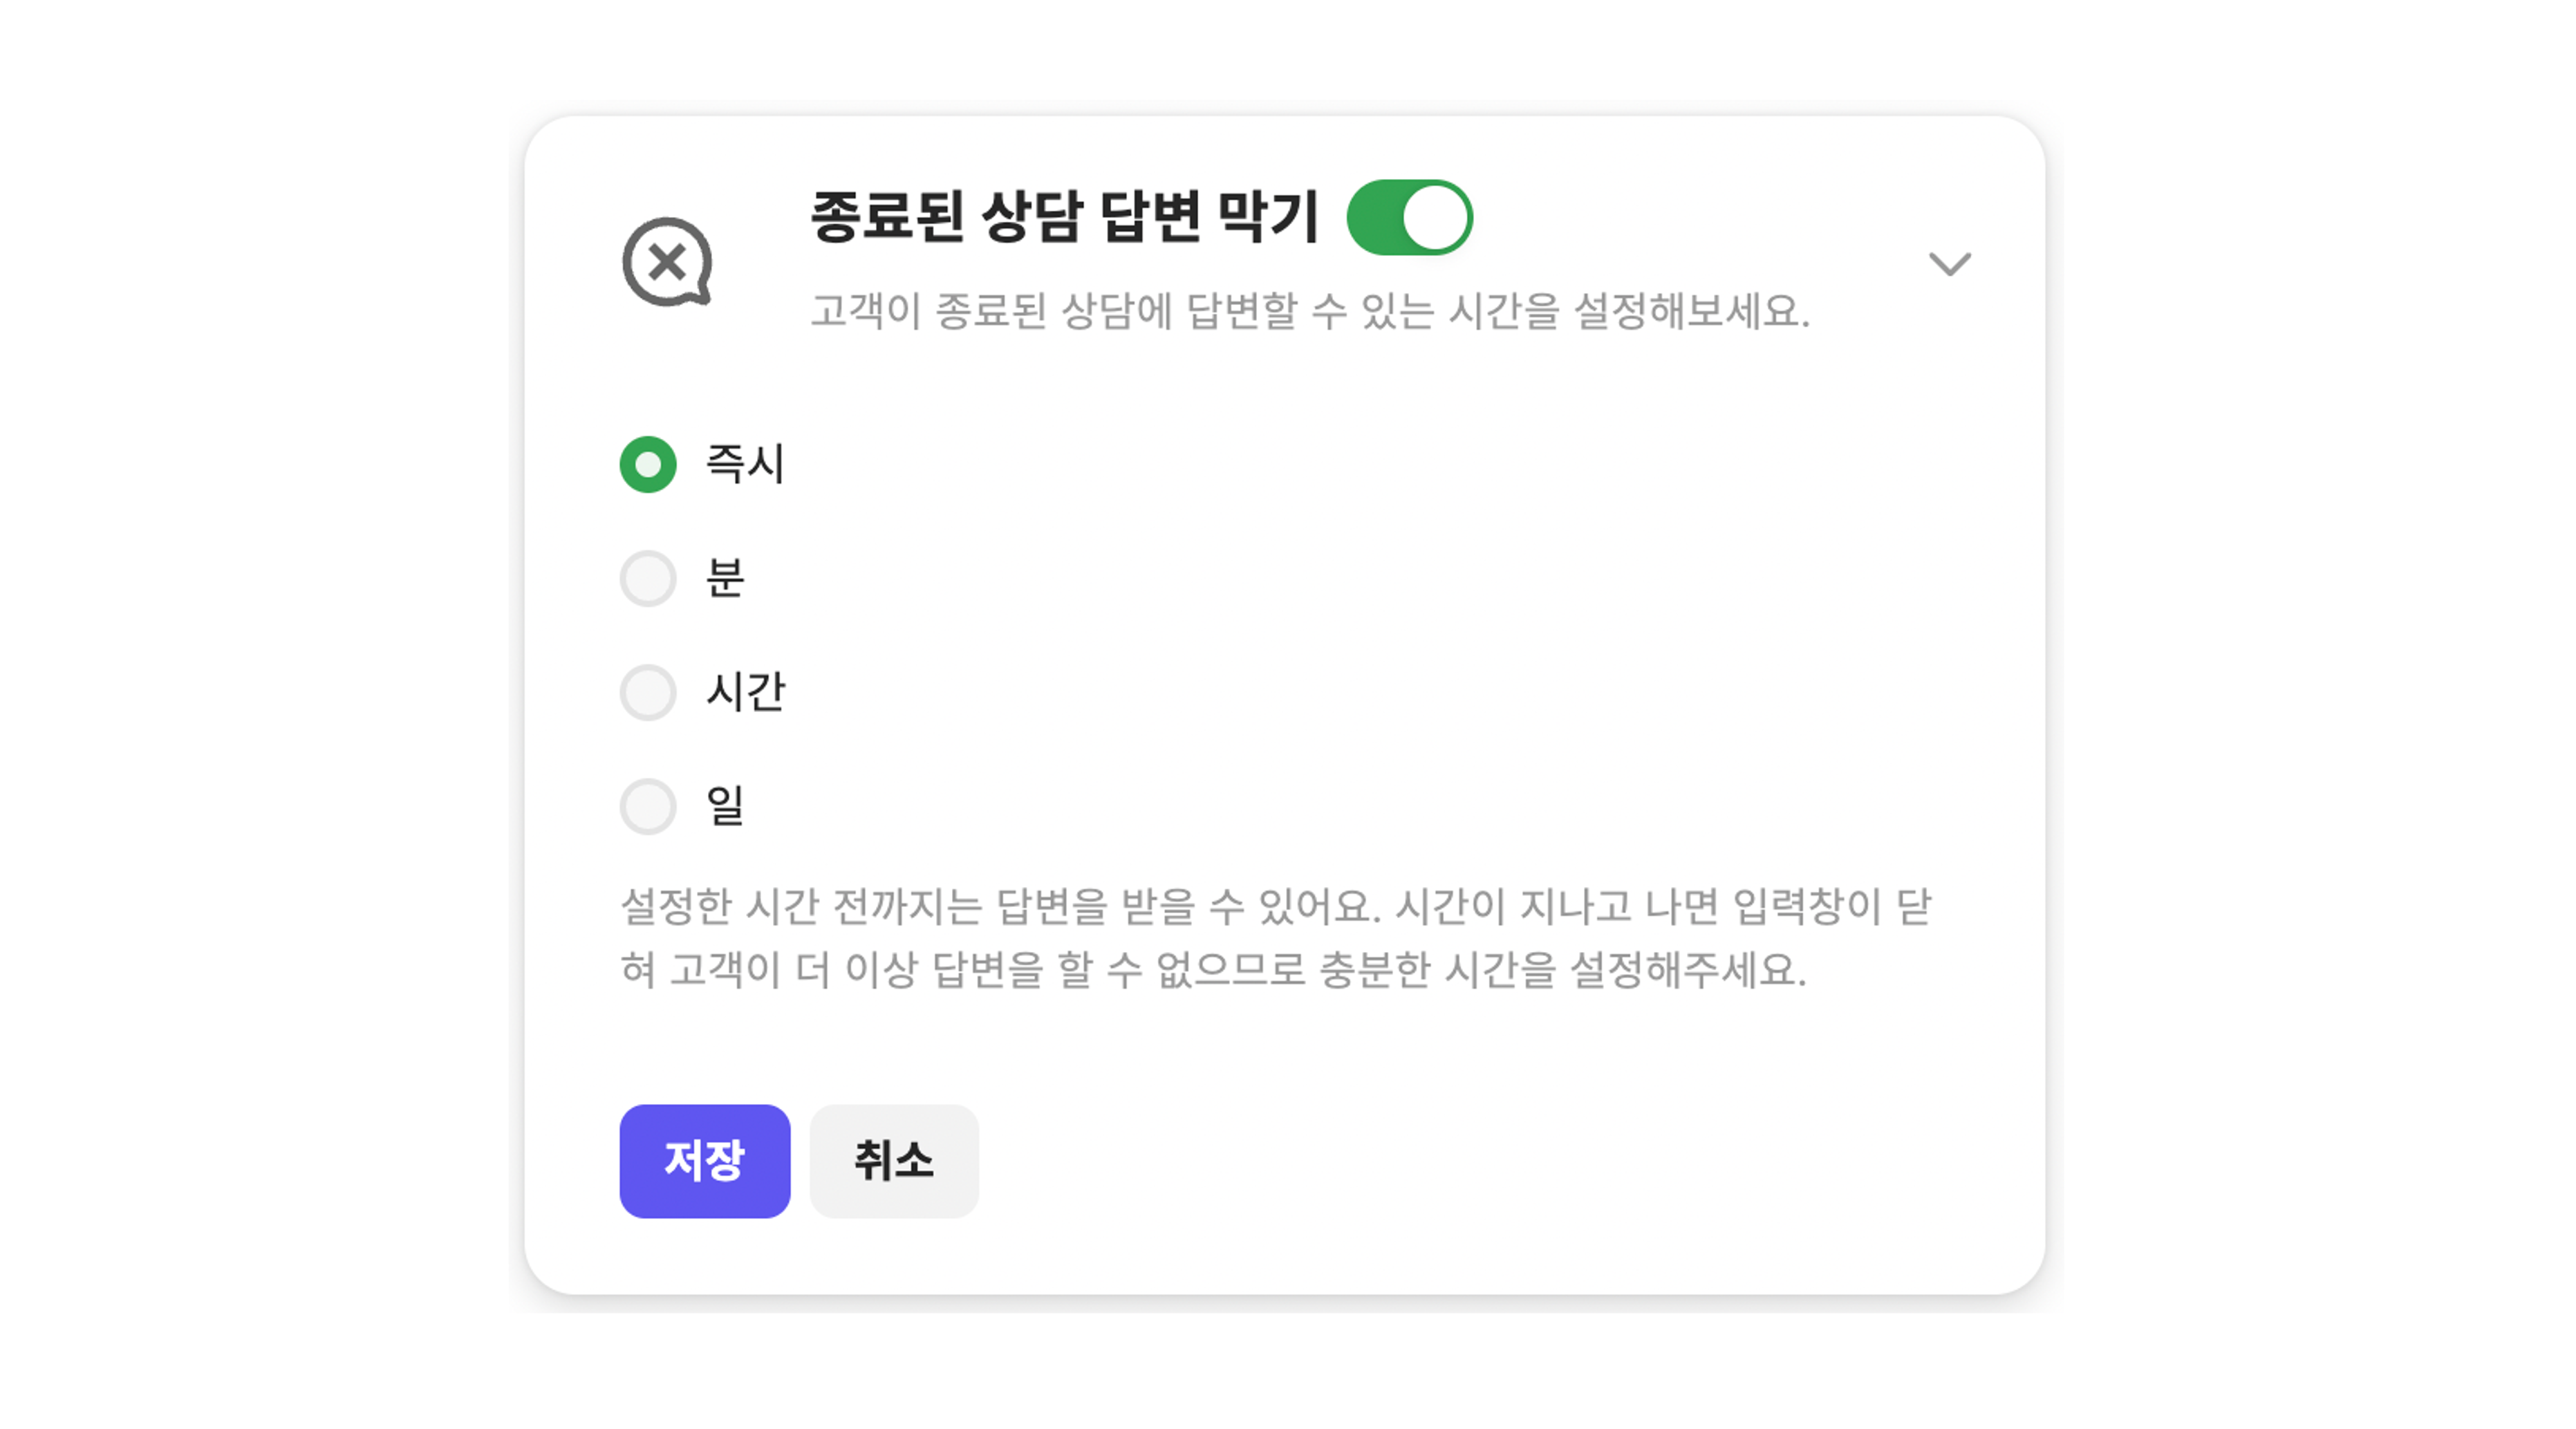This screenshot has height=1429, width=2576.
Task: Click the subtitle starting with 고객이 종료된 상담에
Action: pos(1309,311)
